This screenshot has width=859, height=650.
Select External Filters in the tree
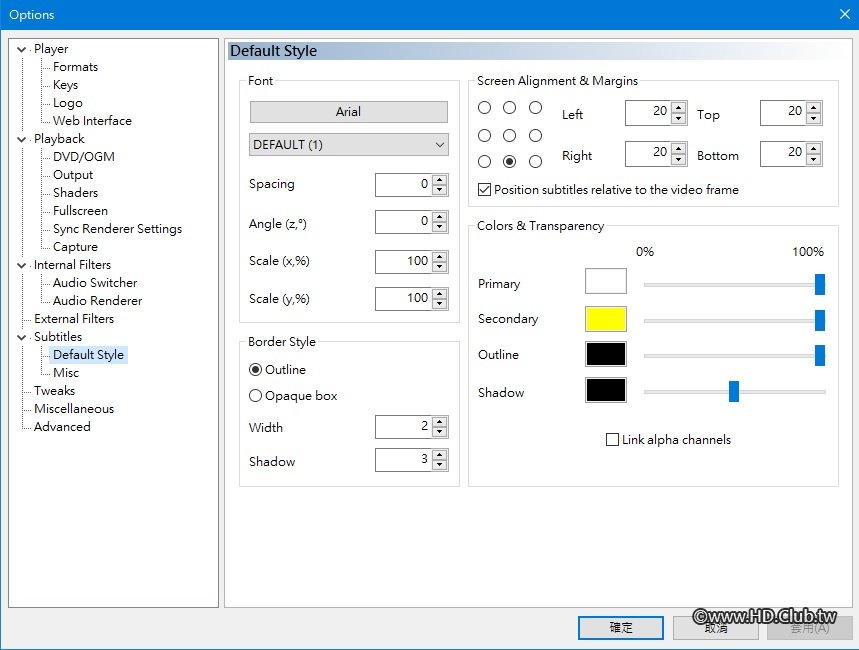pyautogui.click(x=73, y=319)
